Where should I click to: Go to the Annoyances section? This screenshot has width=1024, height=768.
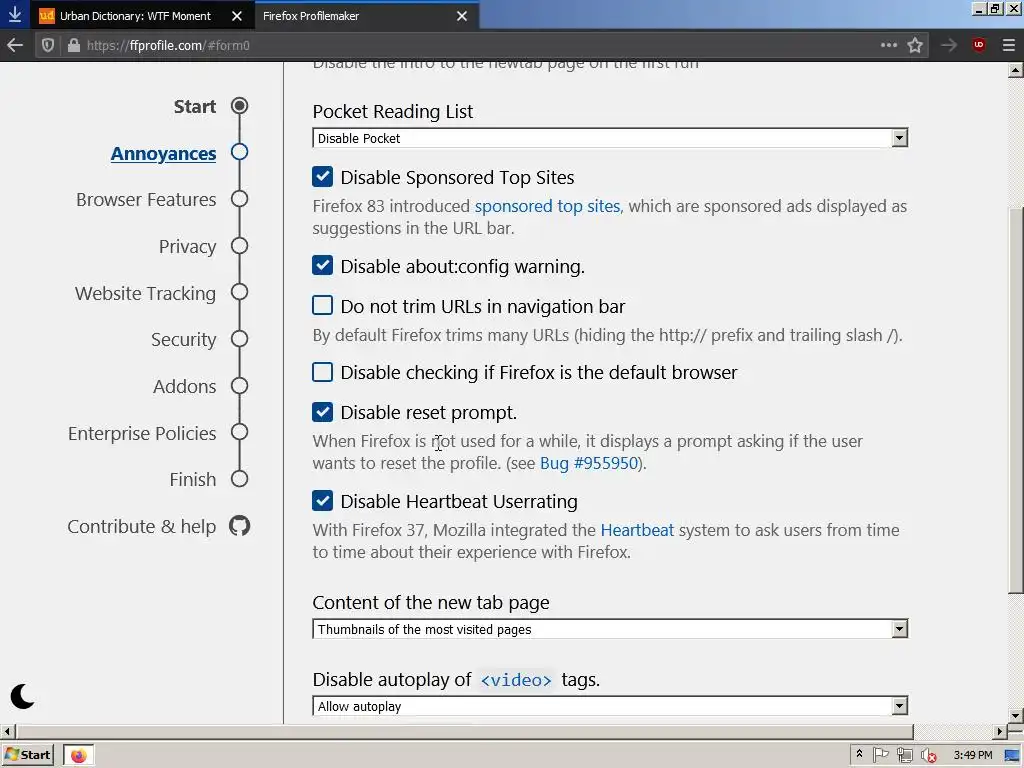[x=163, y=153]
